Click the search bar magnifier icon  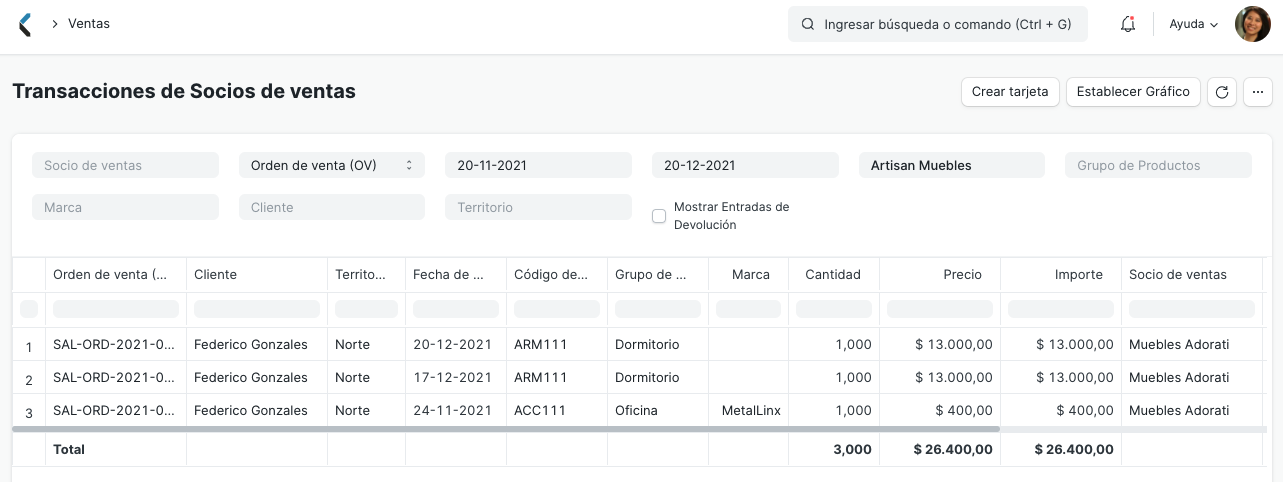807,24
